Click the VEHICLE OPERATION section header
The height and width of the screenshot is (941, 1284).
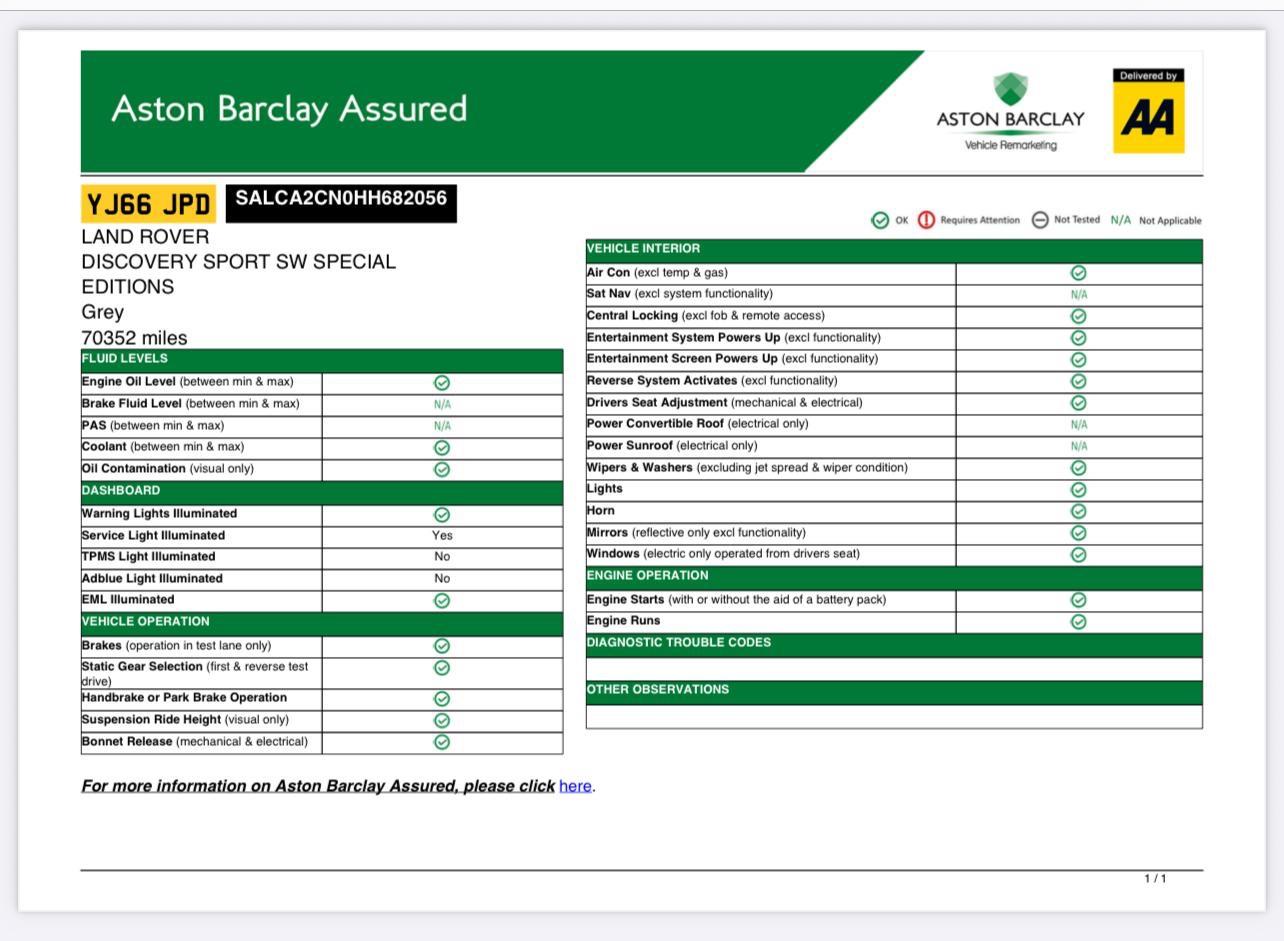coord(322,623)
